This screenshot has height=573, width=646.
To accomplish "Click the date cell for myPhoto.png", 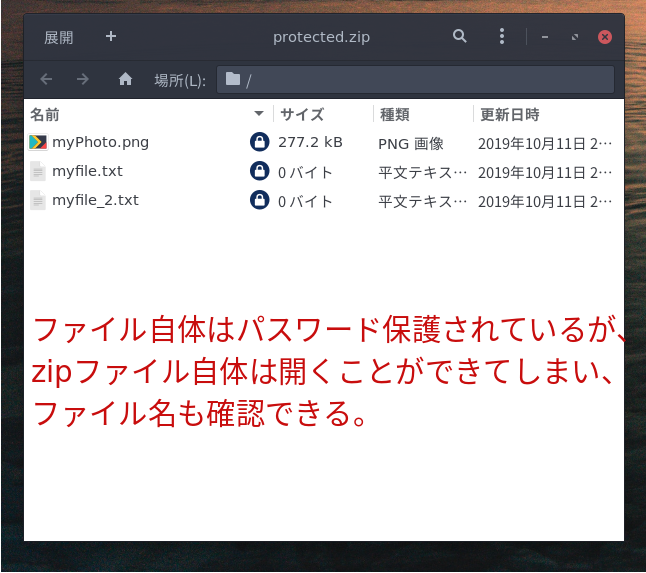I will [545, 144].
